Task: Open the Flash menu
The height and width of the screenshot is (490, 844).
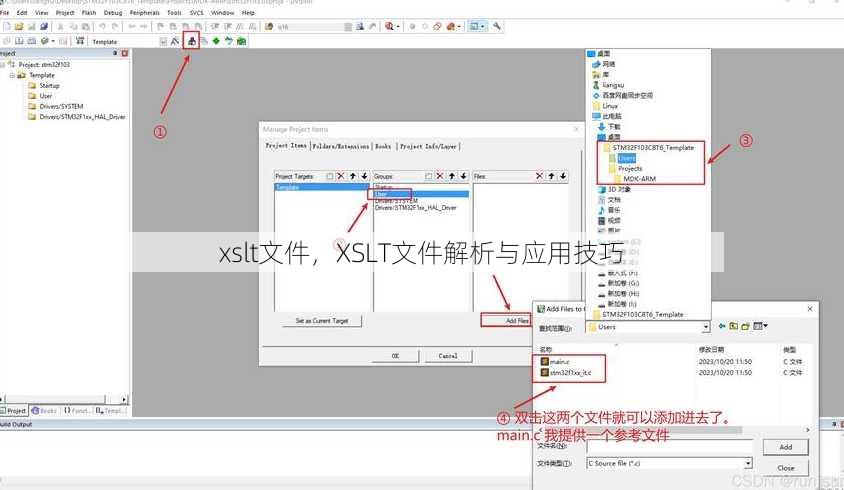Action: click(x=89, y=12)
